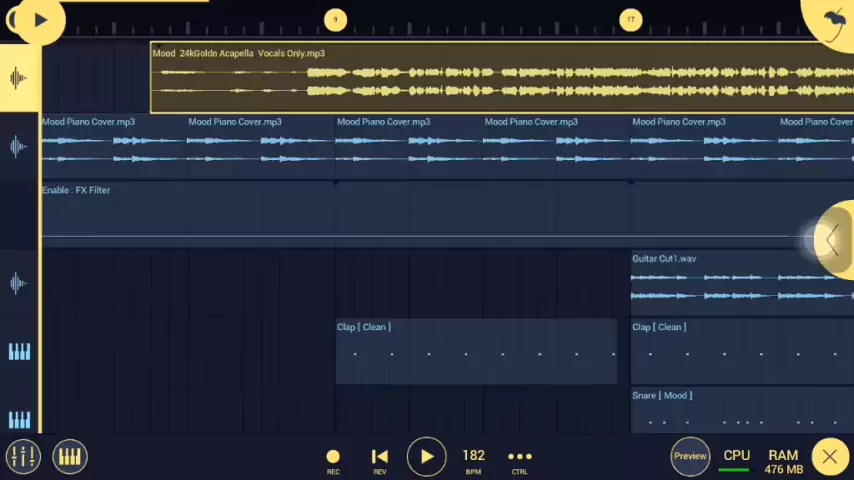Open tempo settings showing 182 BPM
854x480 pixels.
pos(473,458)
